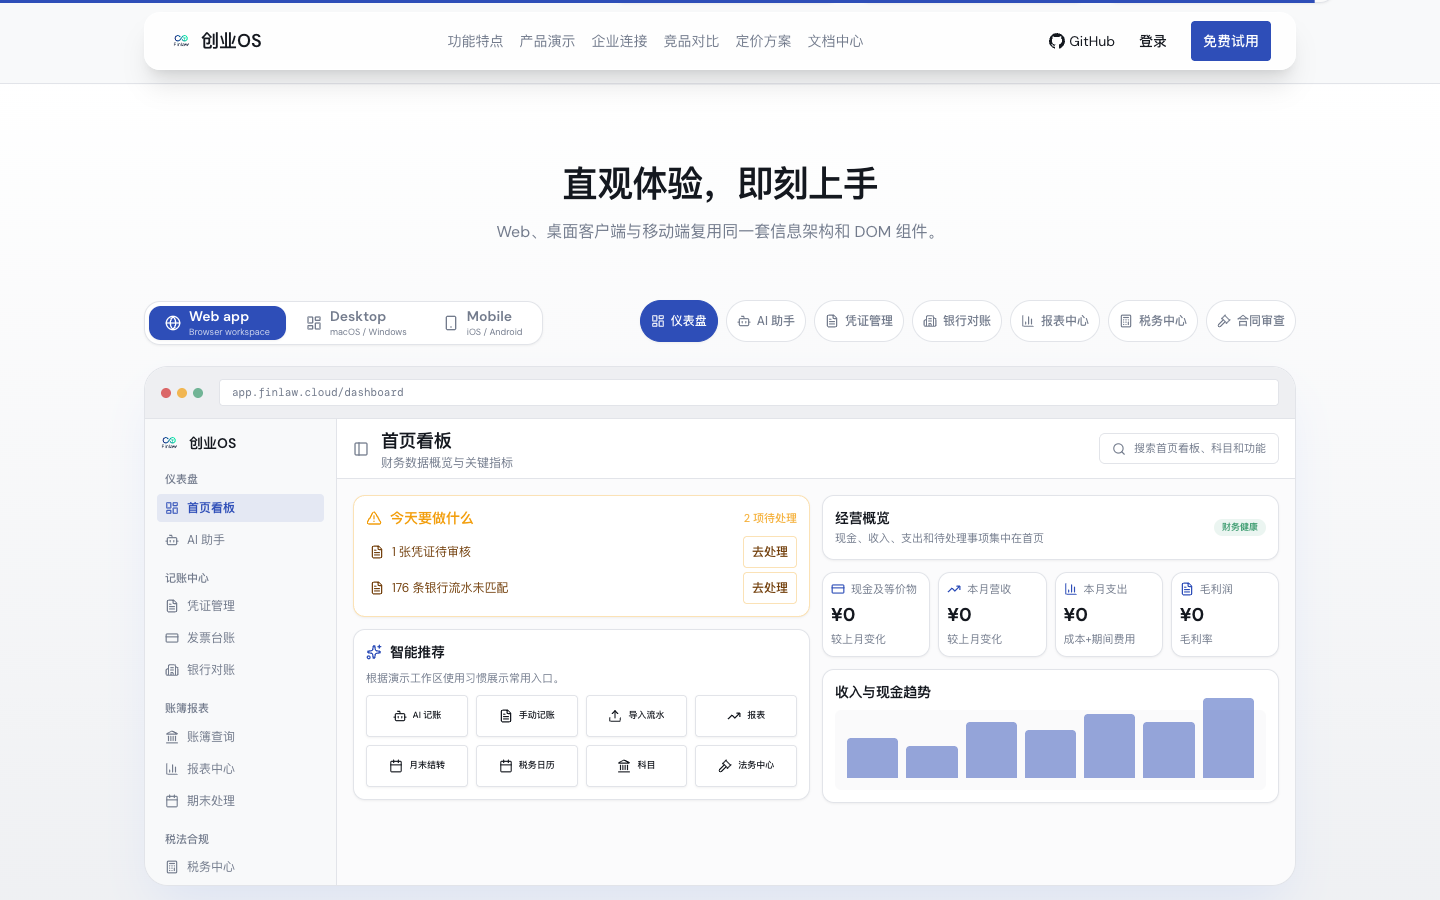Click the 176 条银行流水未匹配 task text
Viewport: 1440px width, 900px height.
450,588
